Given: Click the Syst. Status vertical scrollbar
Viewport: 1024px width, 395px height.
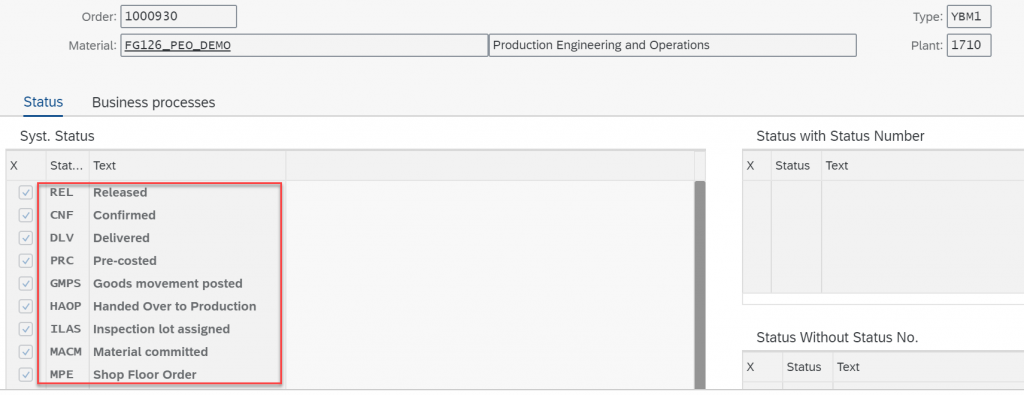Looking at the screenshot, I should [x=699, y=285].
